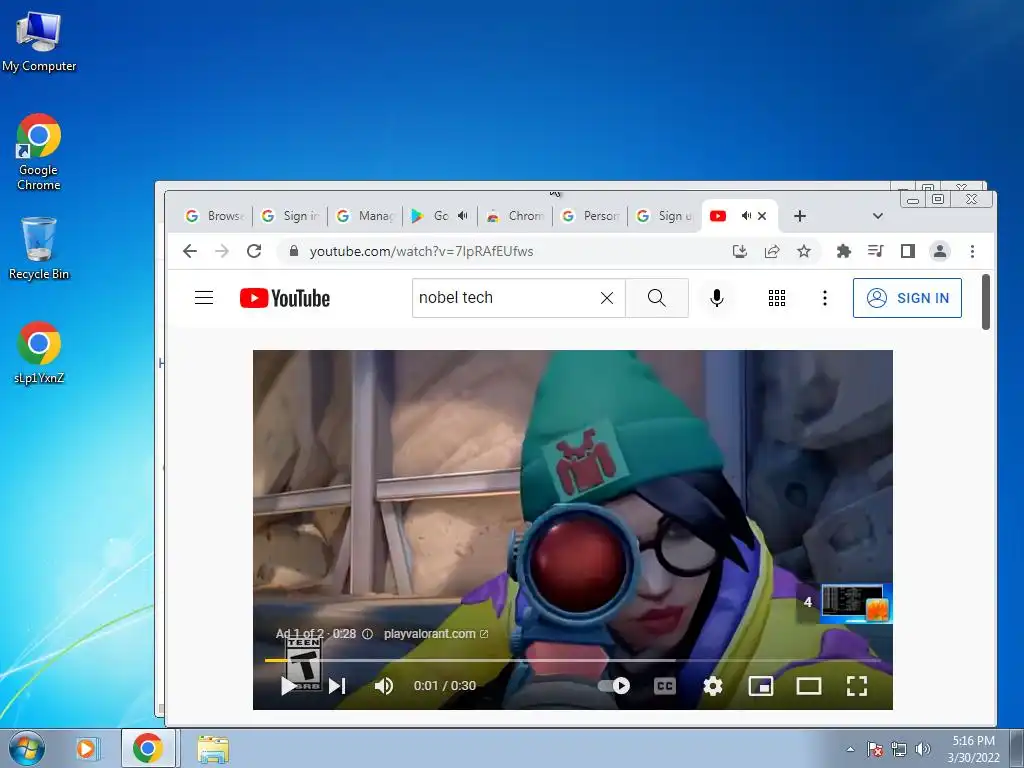This screenshot has height=768, width=1024.
Task: Open the Windows Start menu
Action: (27, 748)
